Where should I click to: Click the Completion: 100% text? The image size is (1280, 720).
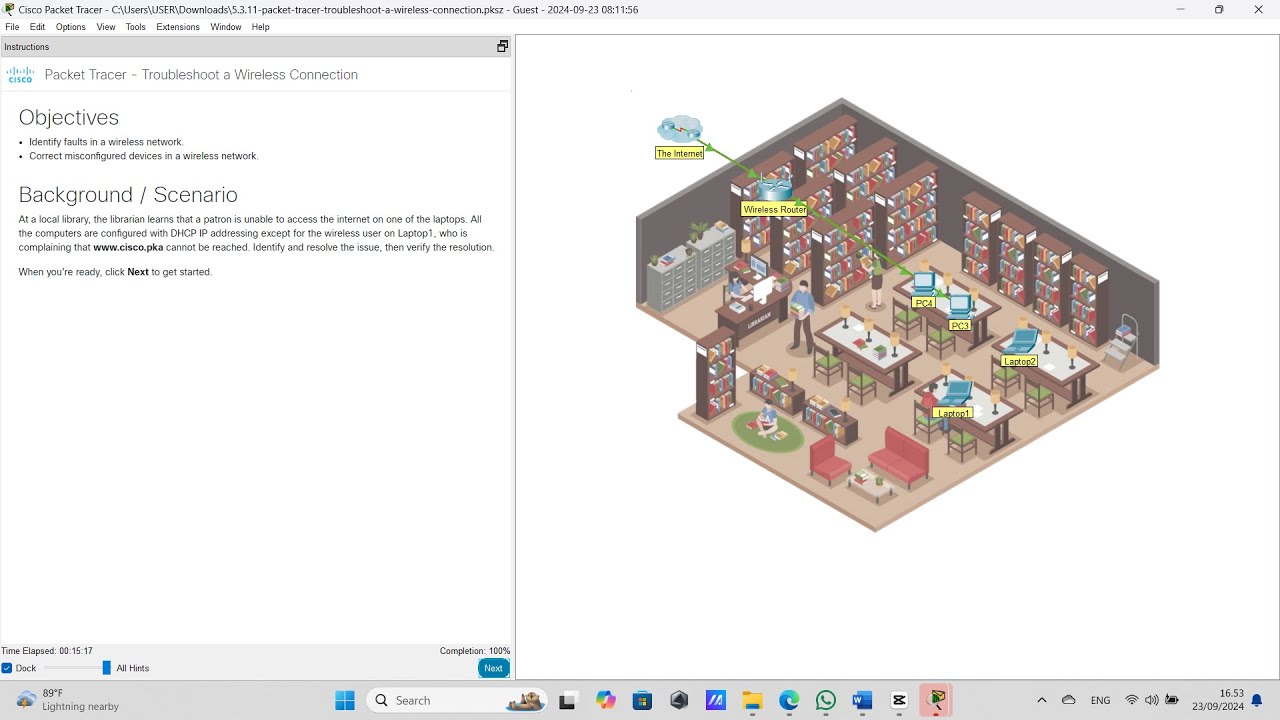pyautogui.click(x=475, y=651)
